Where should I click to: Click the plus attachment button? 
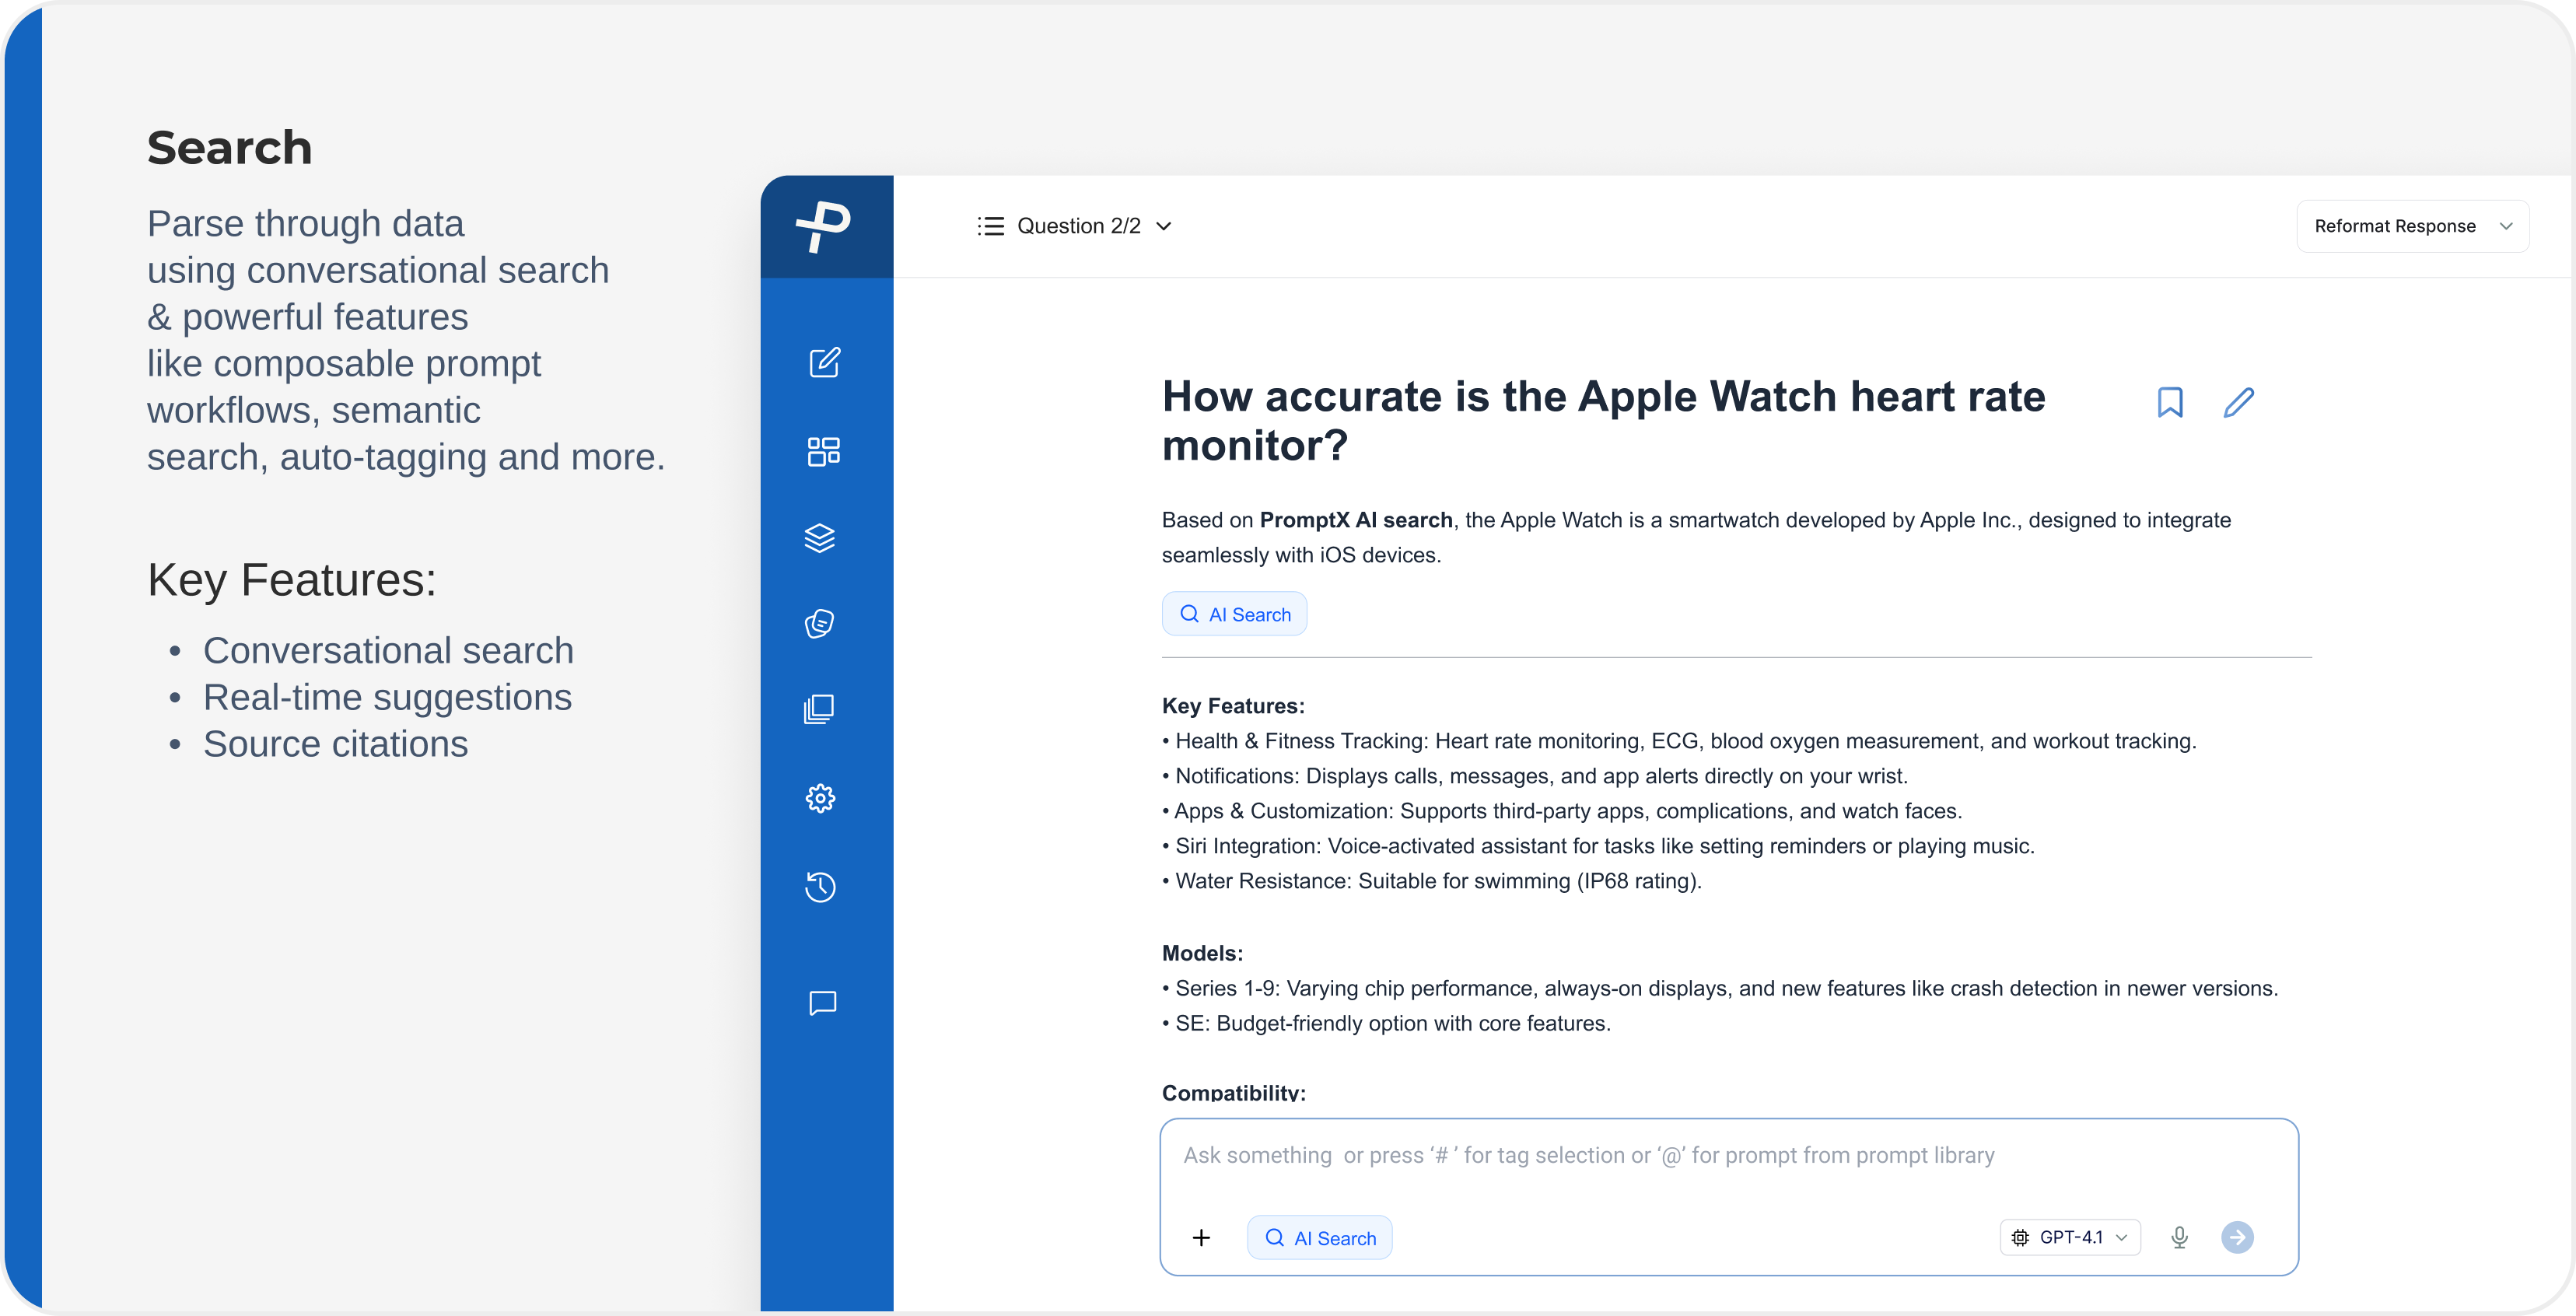(x=1201, y=1238)
